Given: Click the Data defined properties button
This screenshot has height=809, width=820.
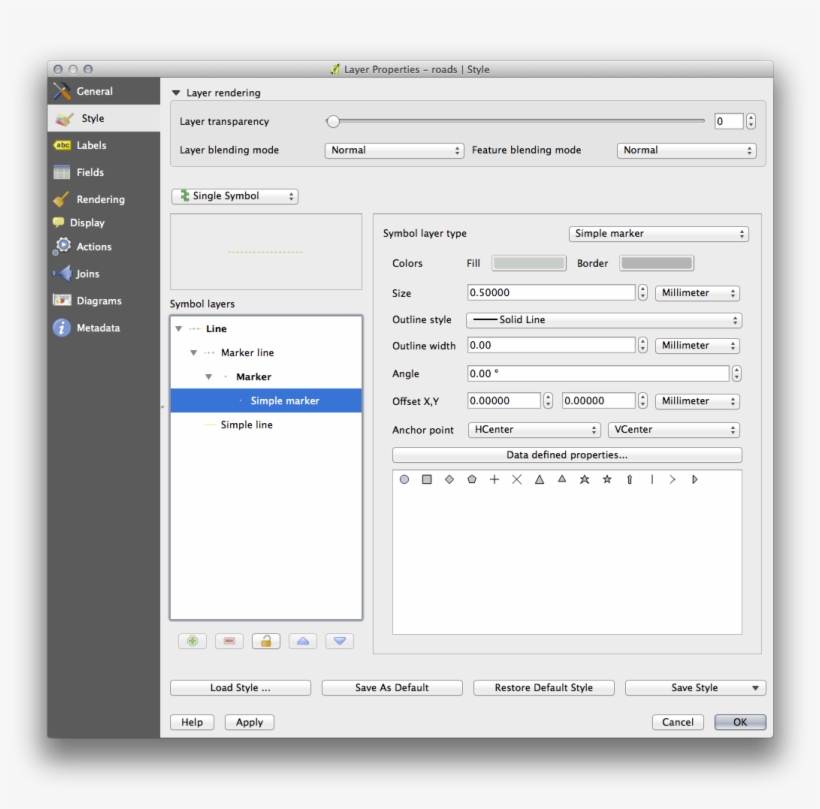Looking at the screenshot, I should [x=567, y=455].
